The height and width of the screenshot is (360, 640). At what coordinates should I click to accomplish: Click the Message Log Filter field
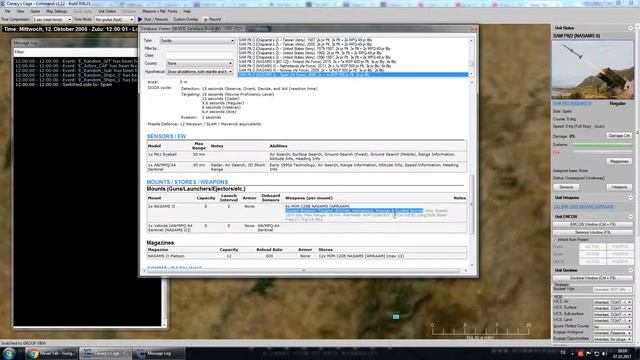75,52
